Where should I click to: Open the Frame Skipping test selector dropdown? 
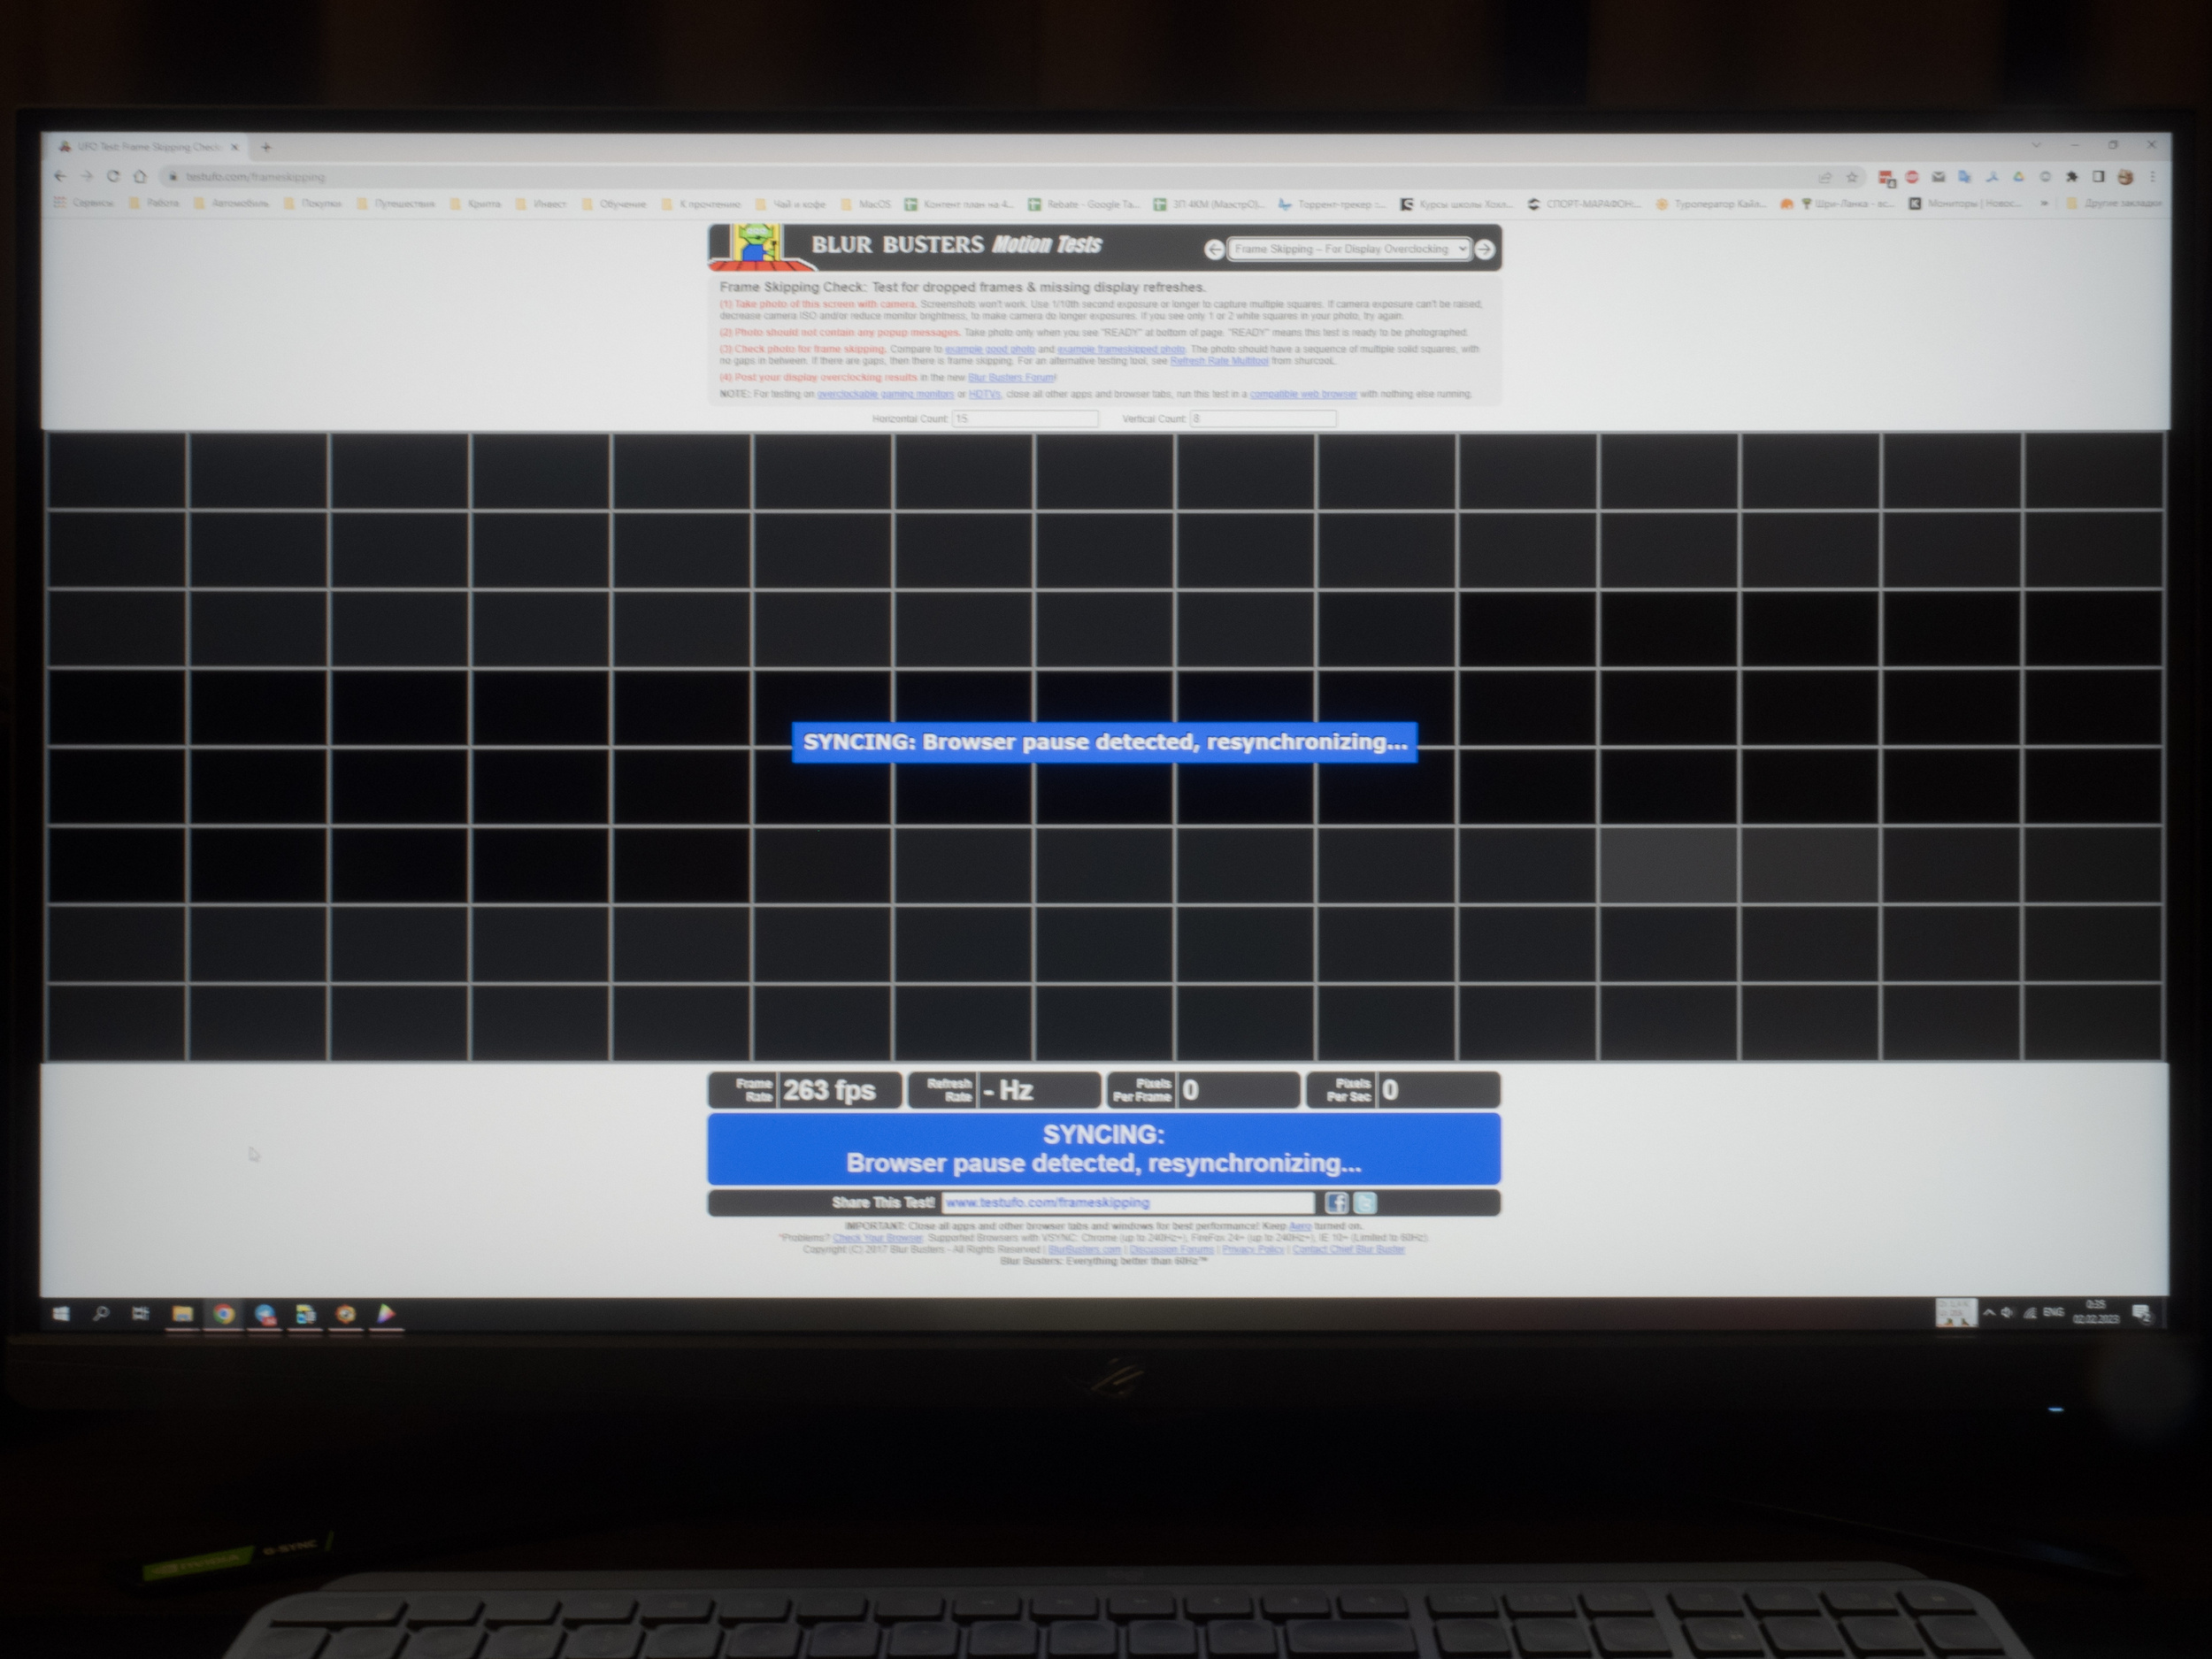coord(1349,249)
